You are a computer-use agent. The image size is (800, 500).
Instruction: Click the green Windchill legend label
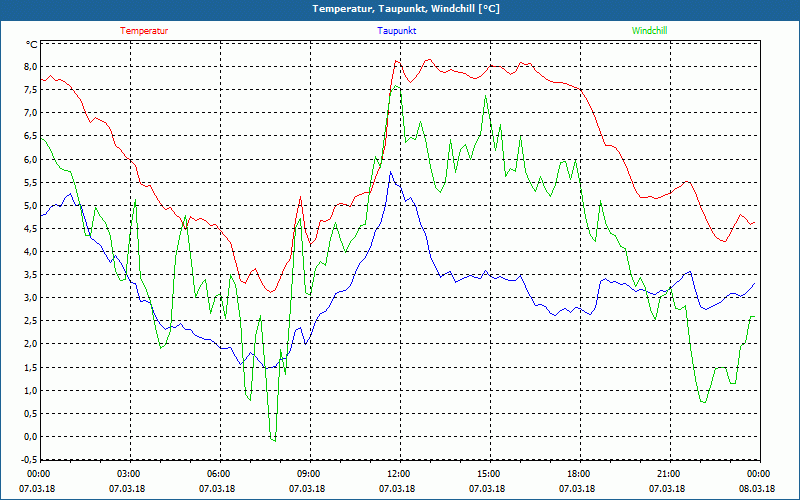[649, 31]
